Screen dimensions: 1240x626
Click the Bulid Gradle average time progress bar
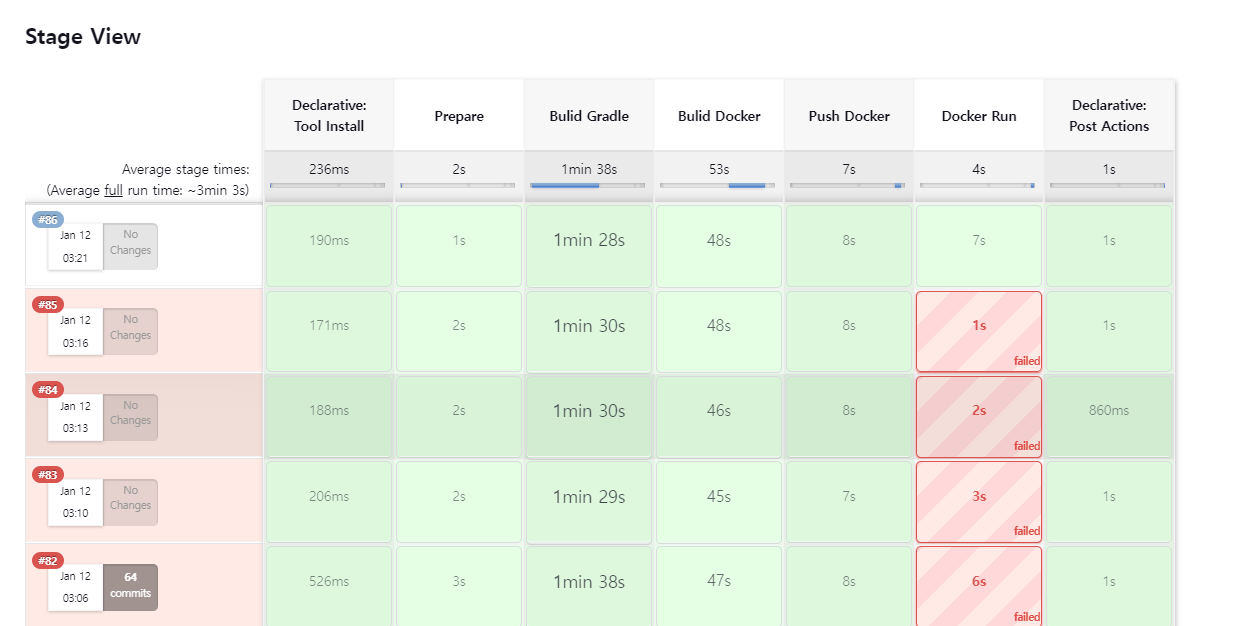pyautogui.click(x=588, y=186)
